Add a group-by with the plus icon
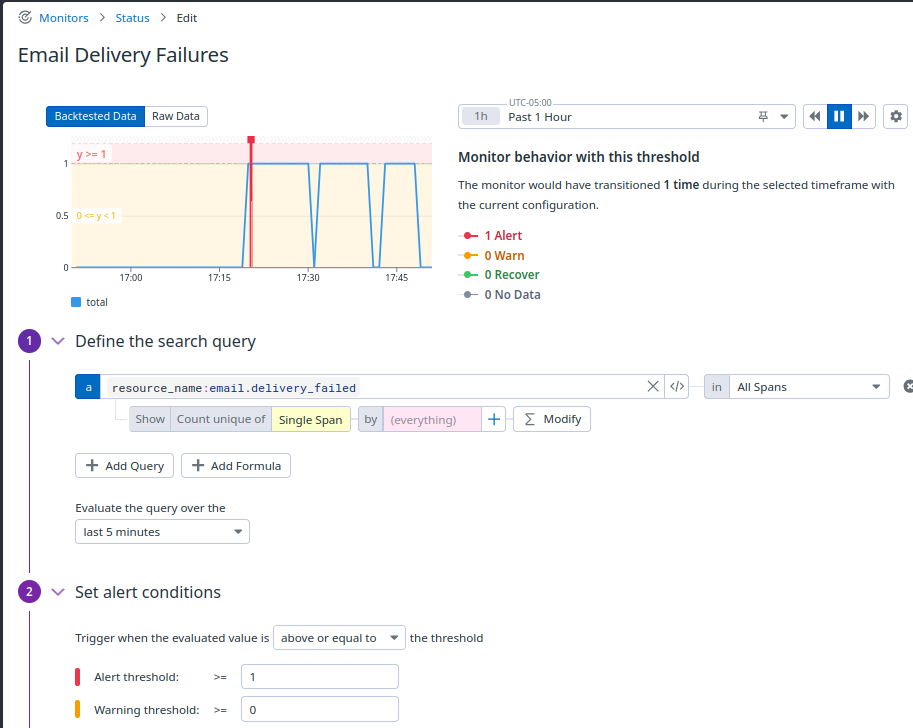913x728 pixels. [494, 419]
